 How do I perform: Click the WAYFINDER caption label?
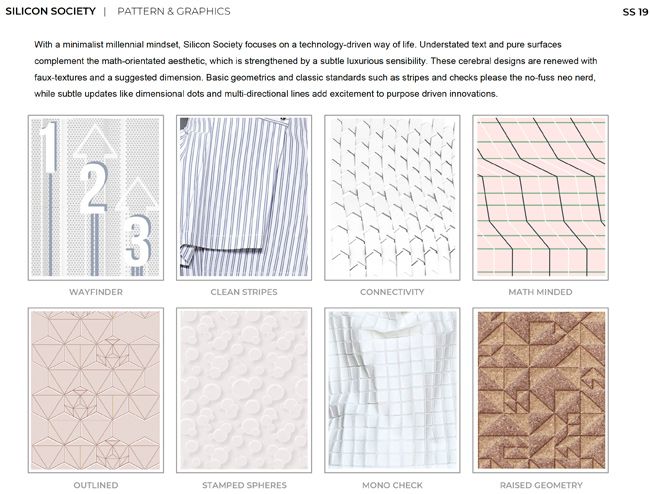(x=96, y=292)
